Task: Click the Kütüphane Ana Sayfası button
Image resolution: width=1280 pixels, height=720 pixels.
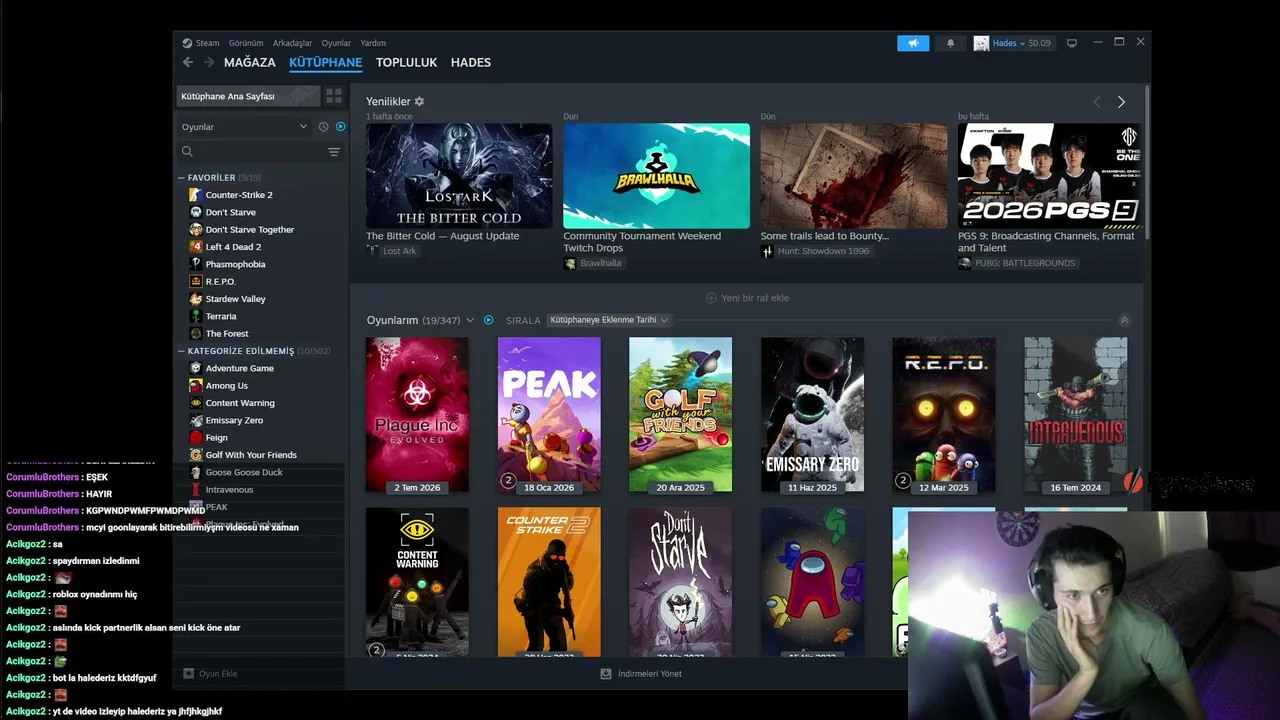Action: click(248, 96)
